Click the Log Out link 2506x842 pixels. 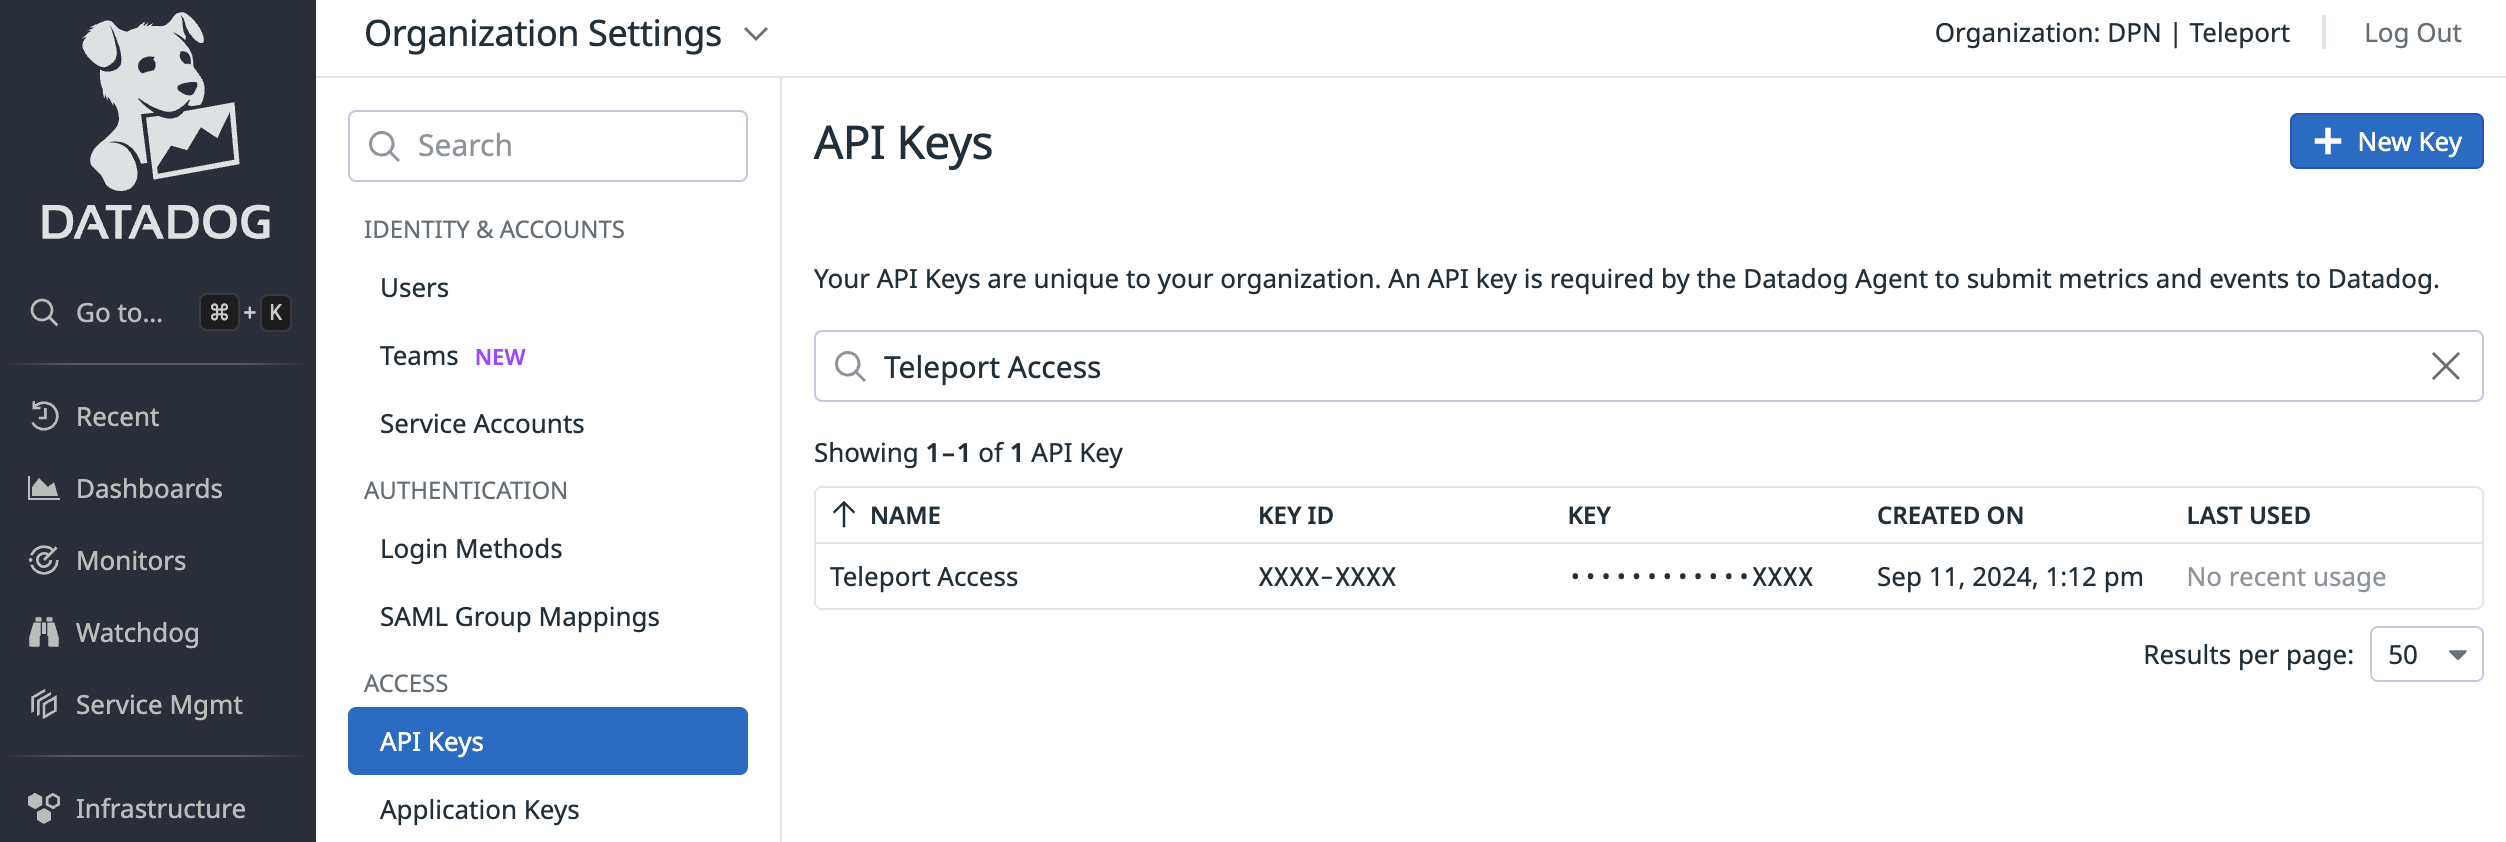2412,34
